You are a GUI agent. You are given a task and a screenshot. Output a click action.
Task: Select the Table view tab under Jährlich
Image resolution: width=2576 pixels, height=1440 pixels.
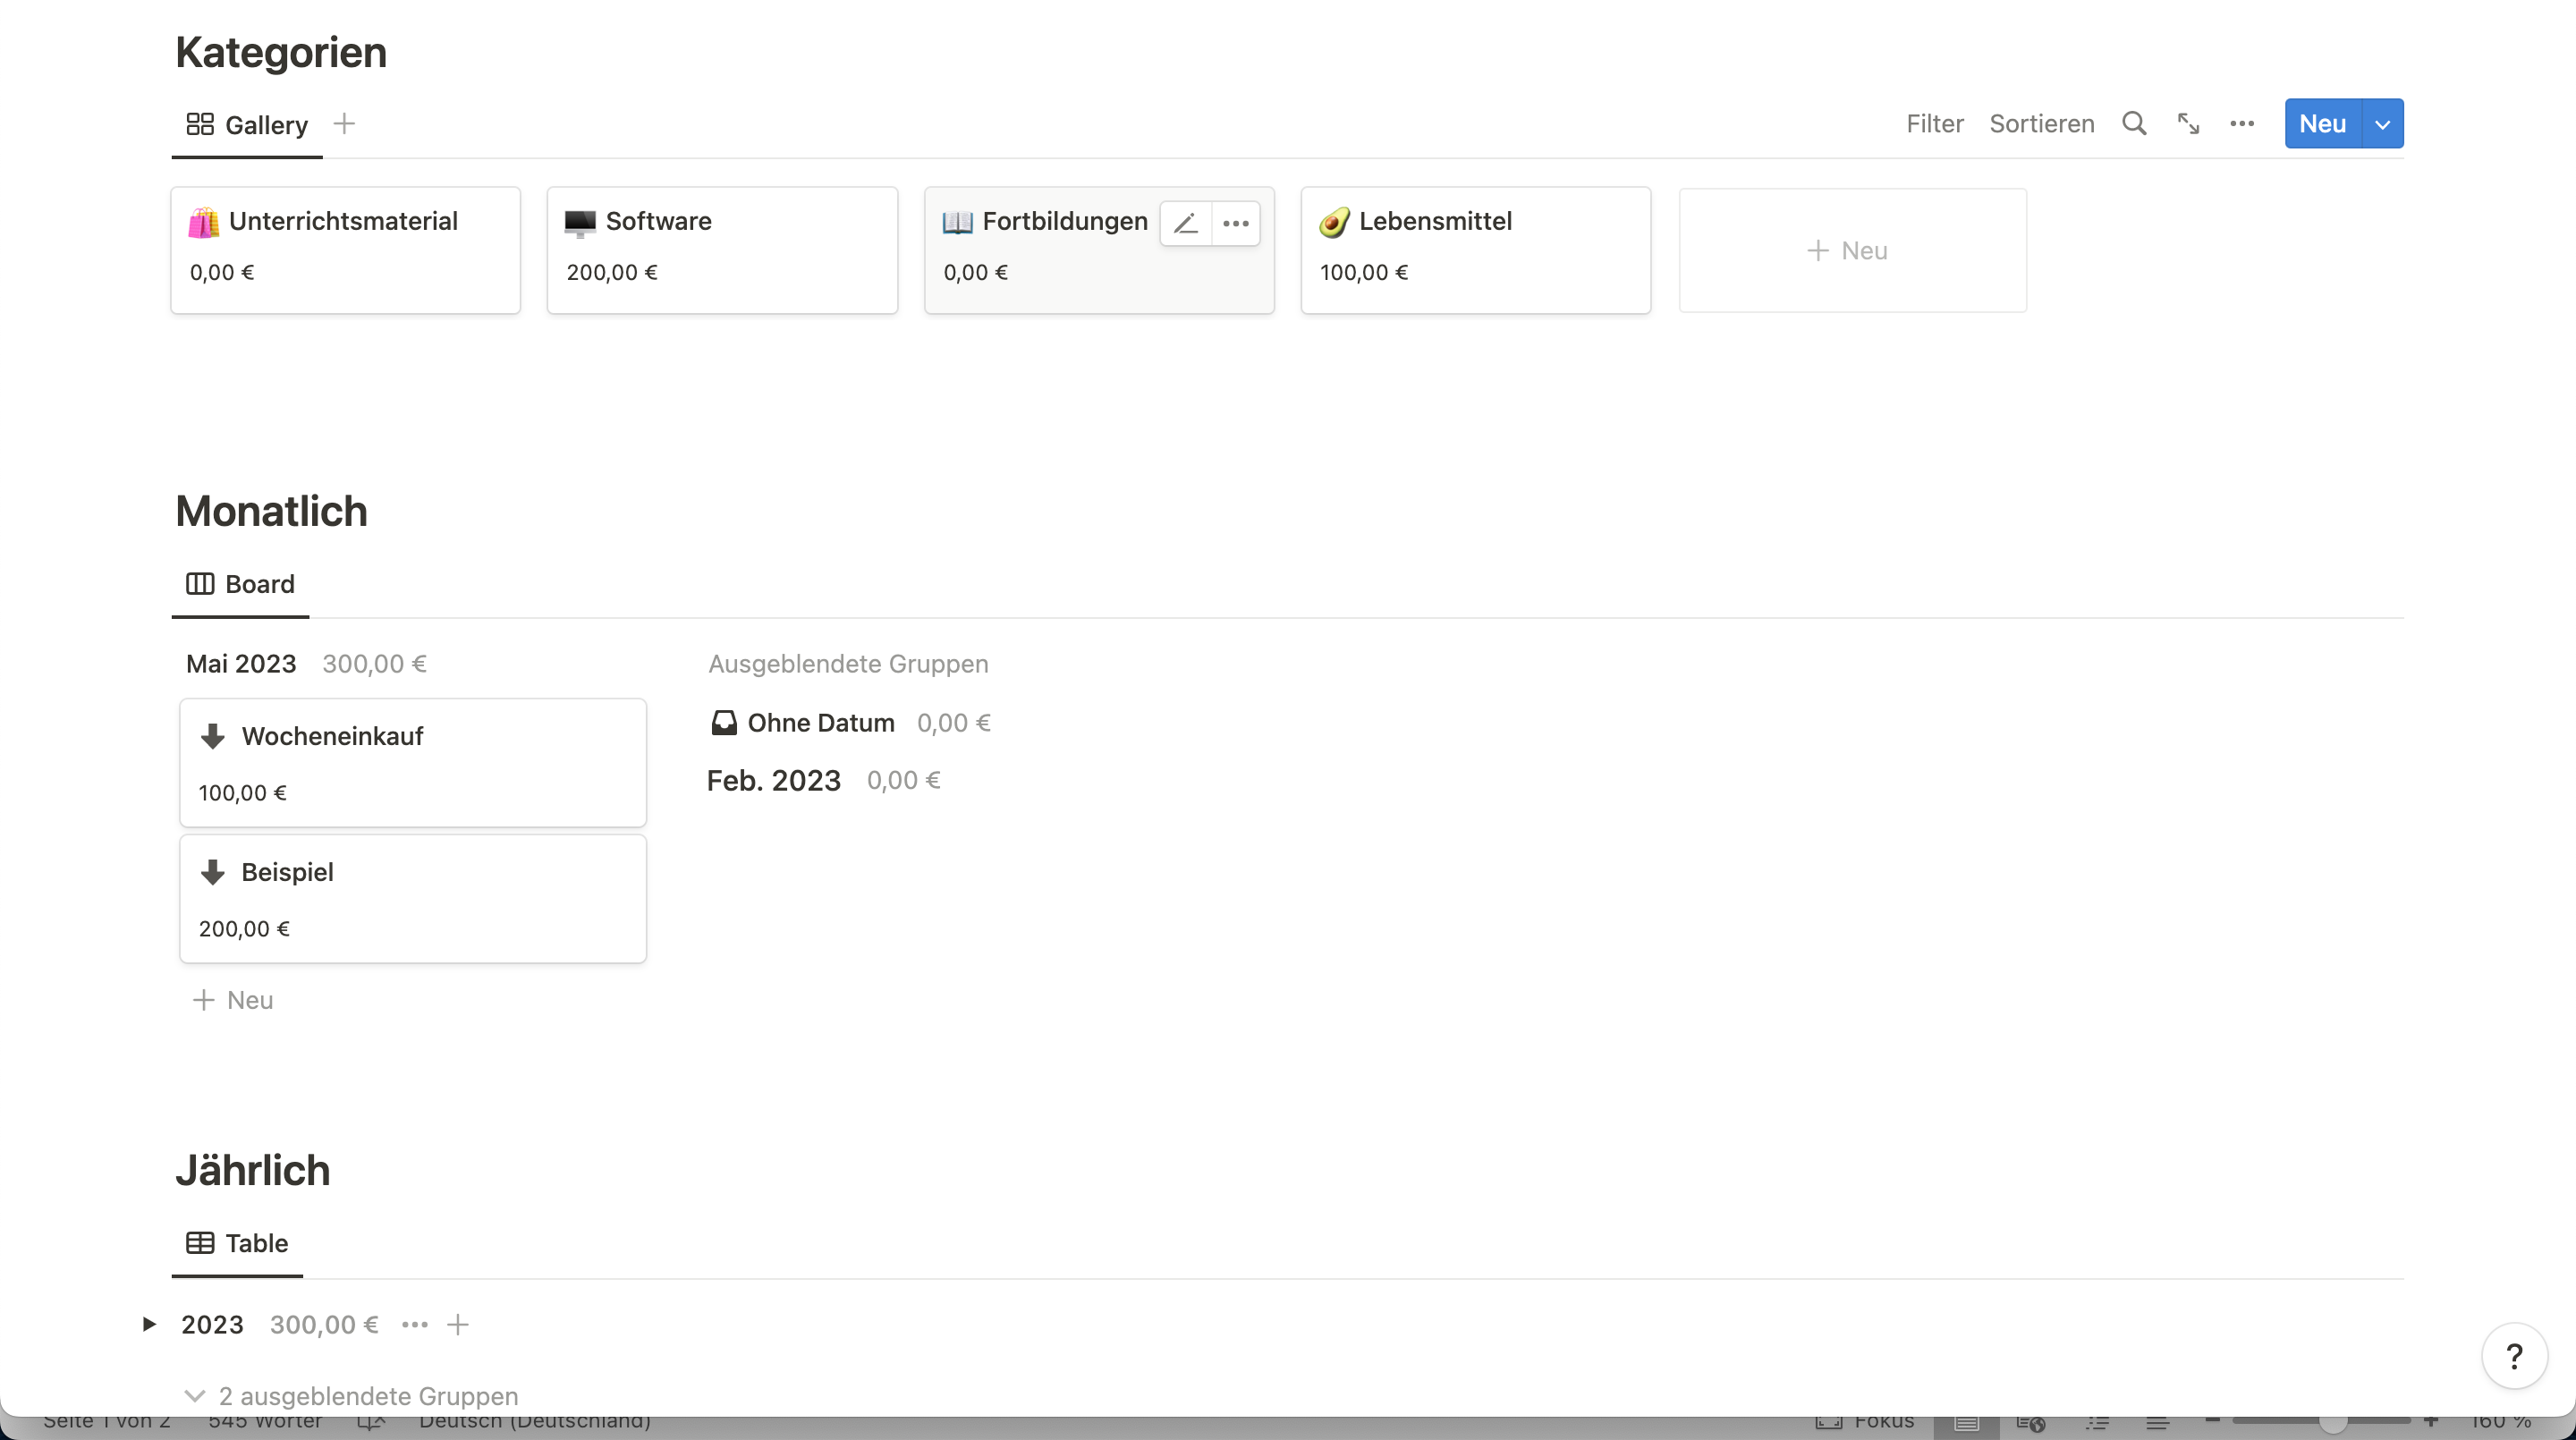(238, 1243)
